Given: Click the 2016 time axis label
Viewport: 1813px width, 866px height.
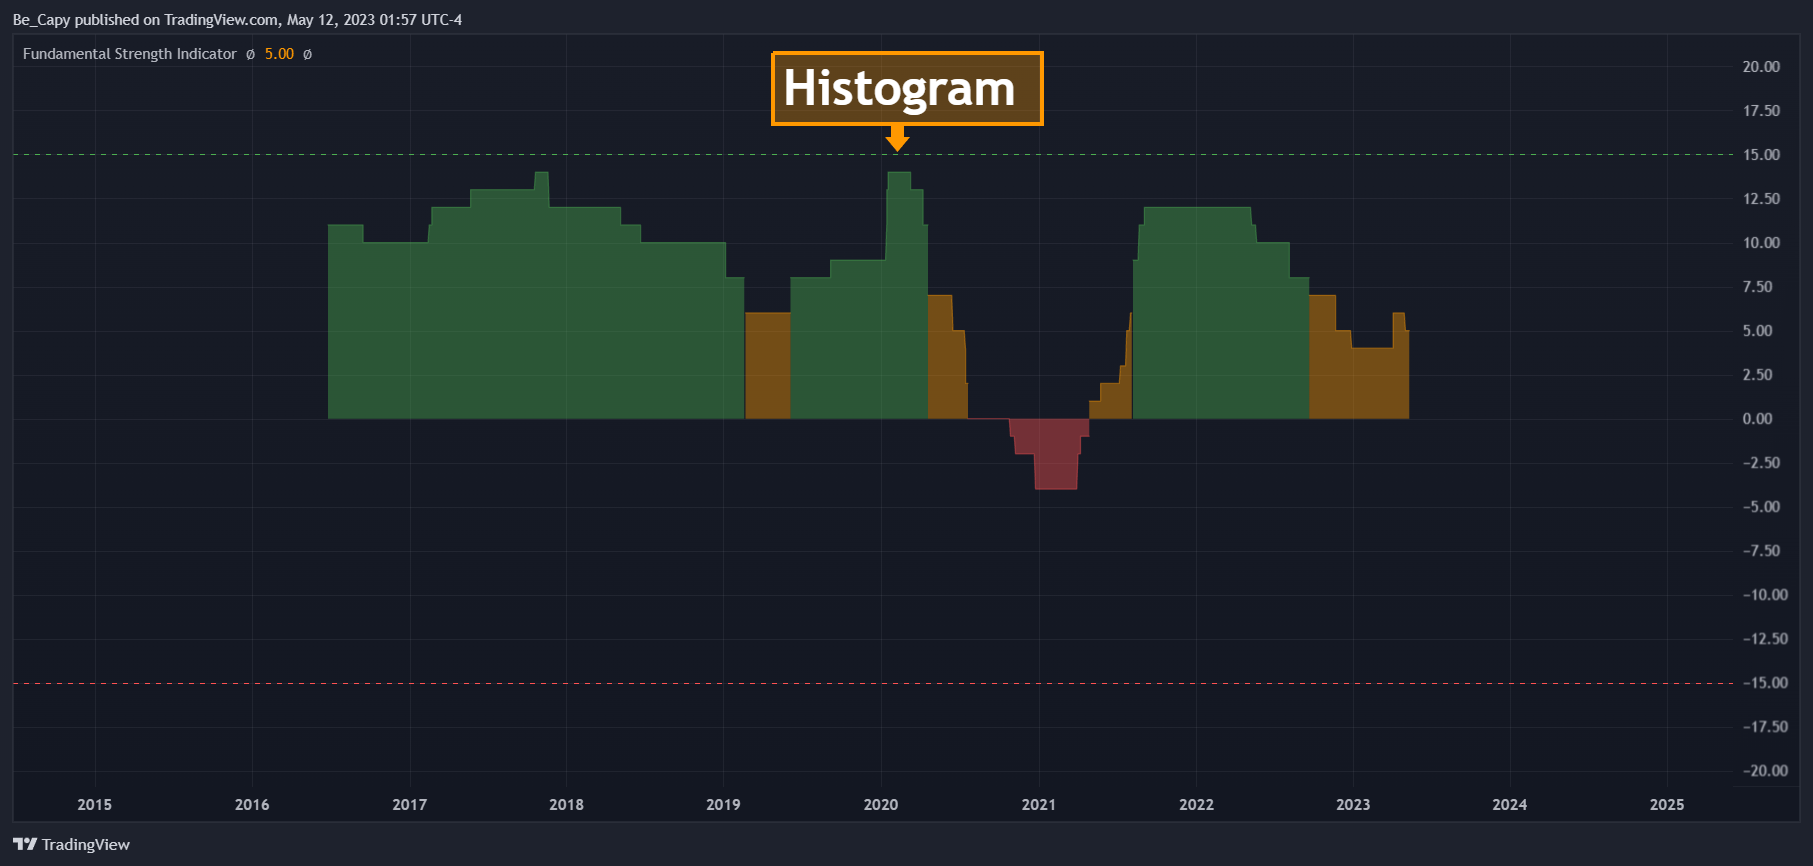Looking at the screenshot, I should [x=252, y=805].
